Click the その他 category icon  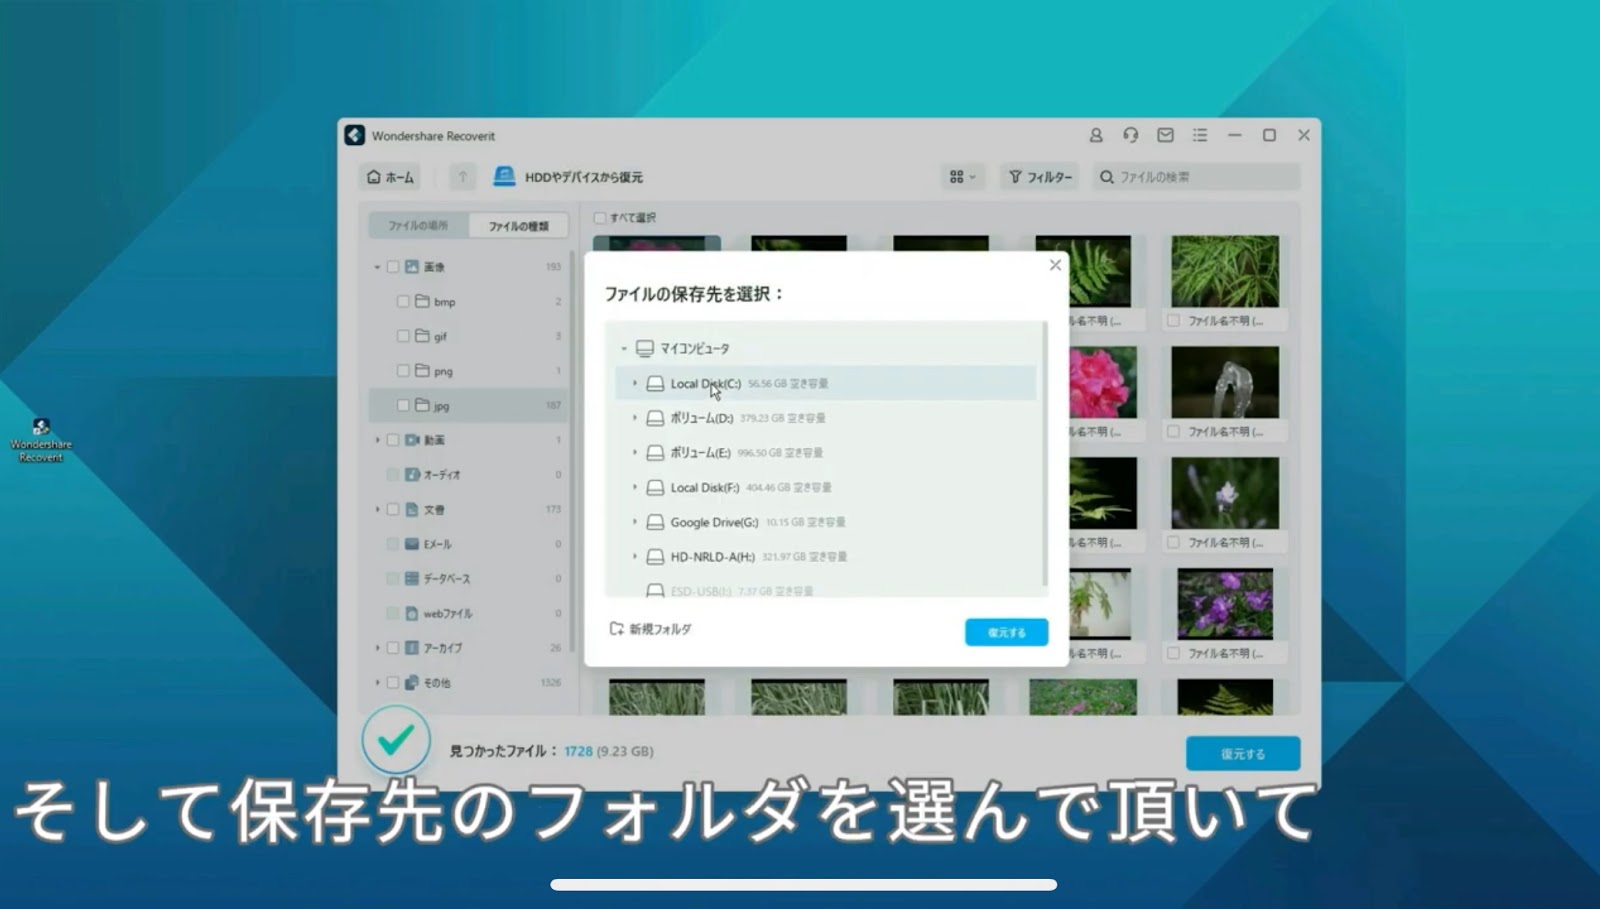pos(411,683)
